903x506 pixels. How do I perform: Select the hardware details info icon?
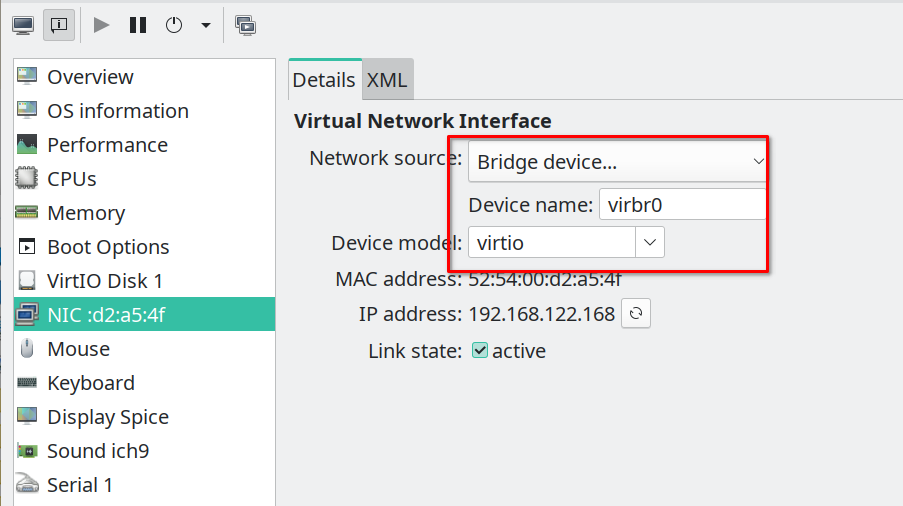pyautogui.click(x=58, y=25)
